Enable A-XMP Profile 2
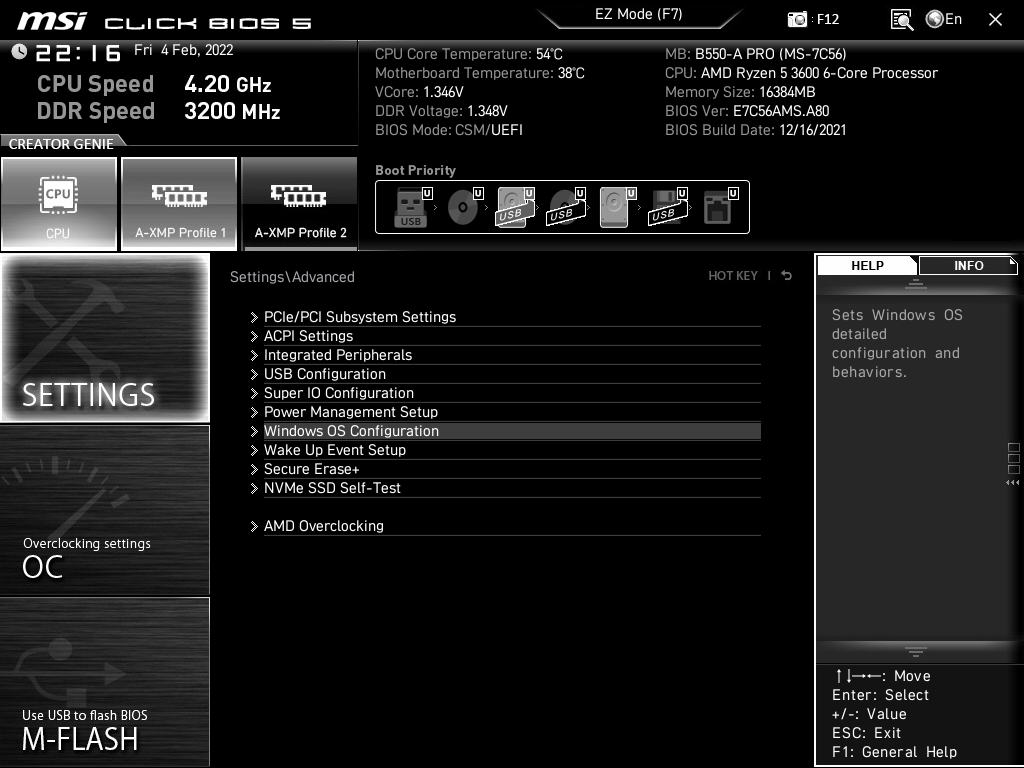Screen dimensions: 1024x768 point(300,204)
